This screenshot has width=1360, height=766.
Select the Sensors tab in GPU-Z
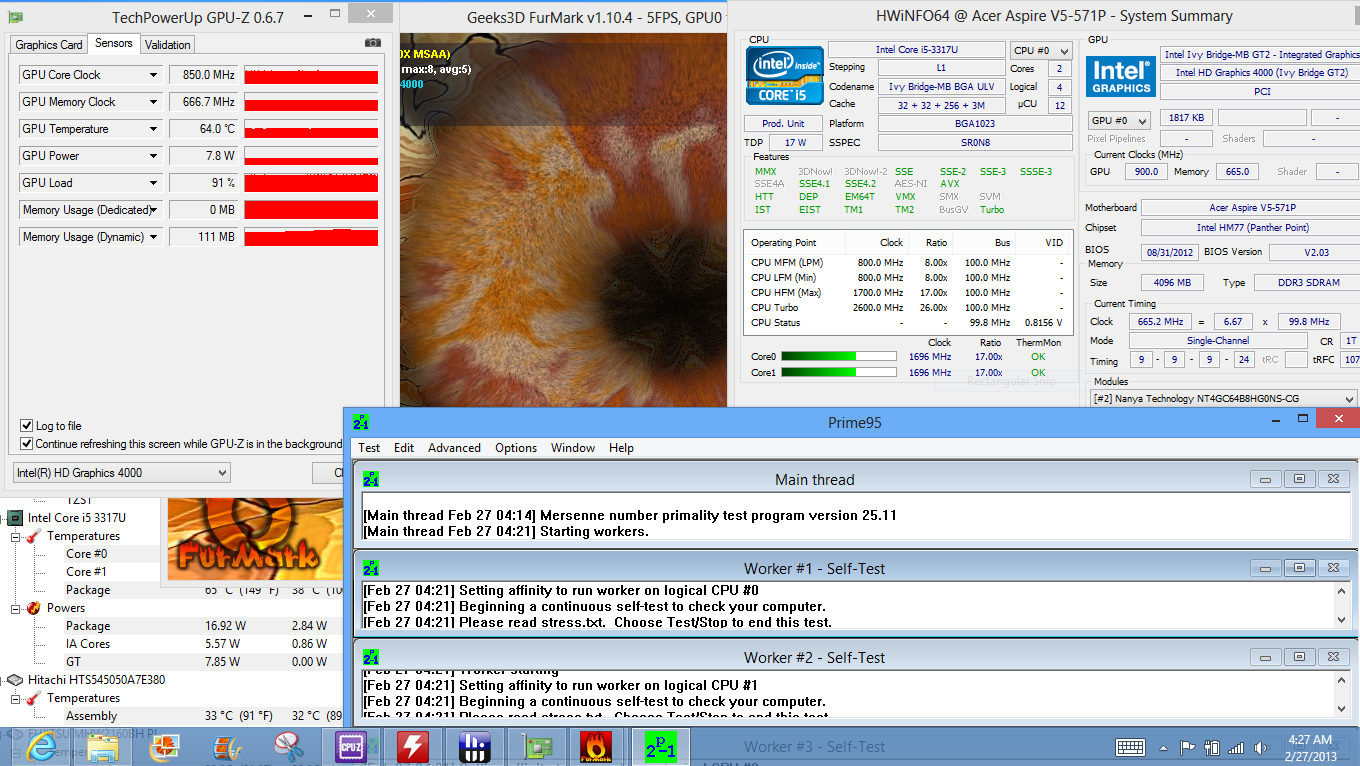(x=113, y=43)
